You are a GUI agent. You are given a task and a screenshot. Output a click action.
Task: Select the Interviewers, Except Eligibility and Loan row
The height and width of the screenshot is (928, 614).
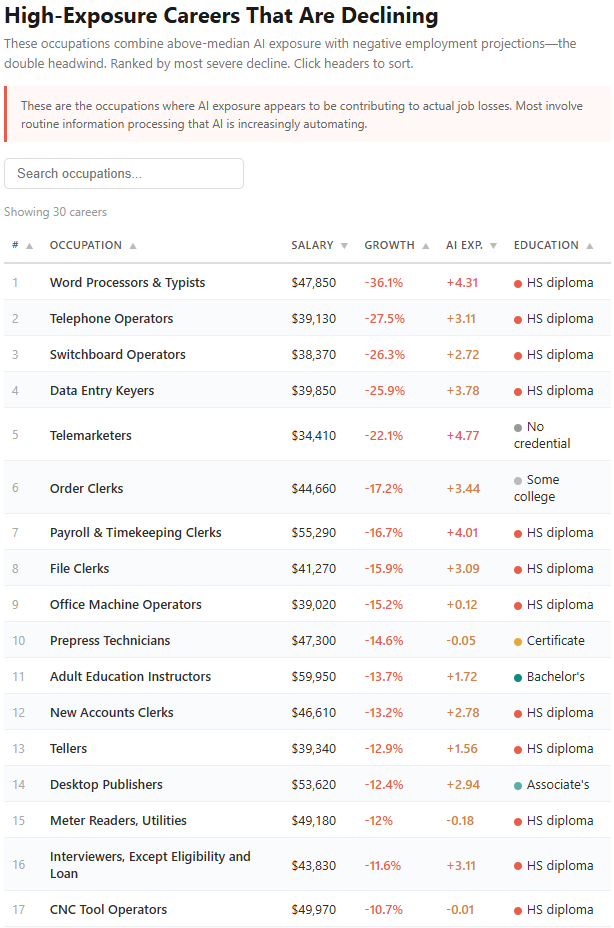307,865
